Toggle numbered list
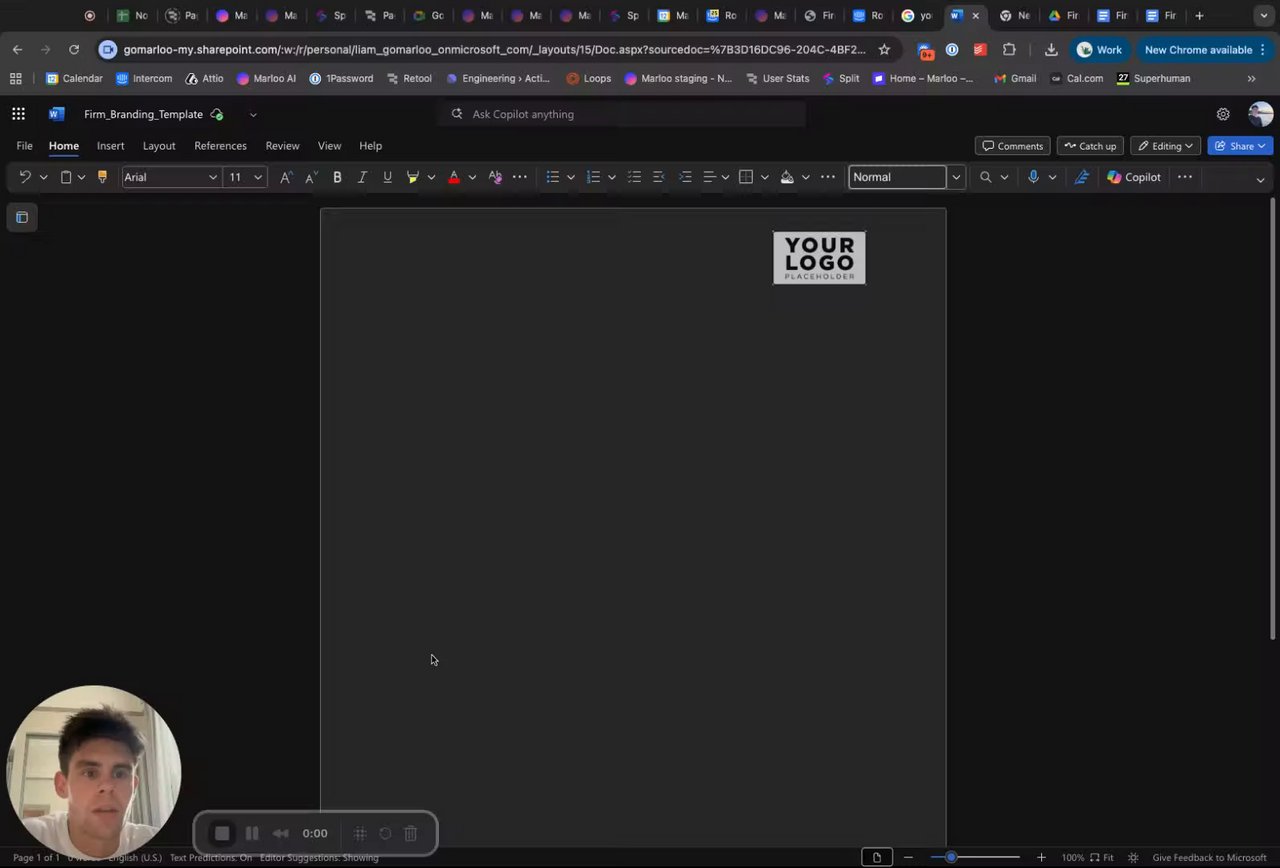The height and width of the screenshot is (868, 1280). 593,177
